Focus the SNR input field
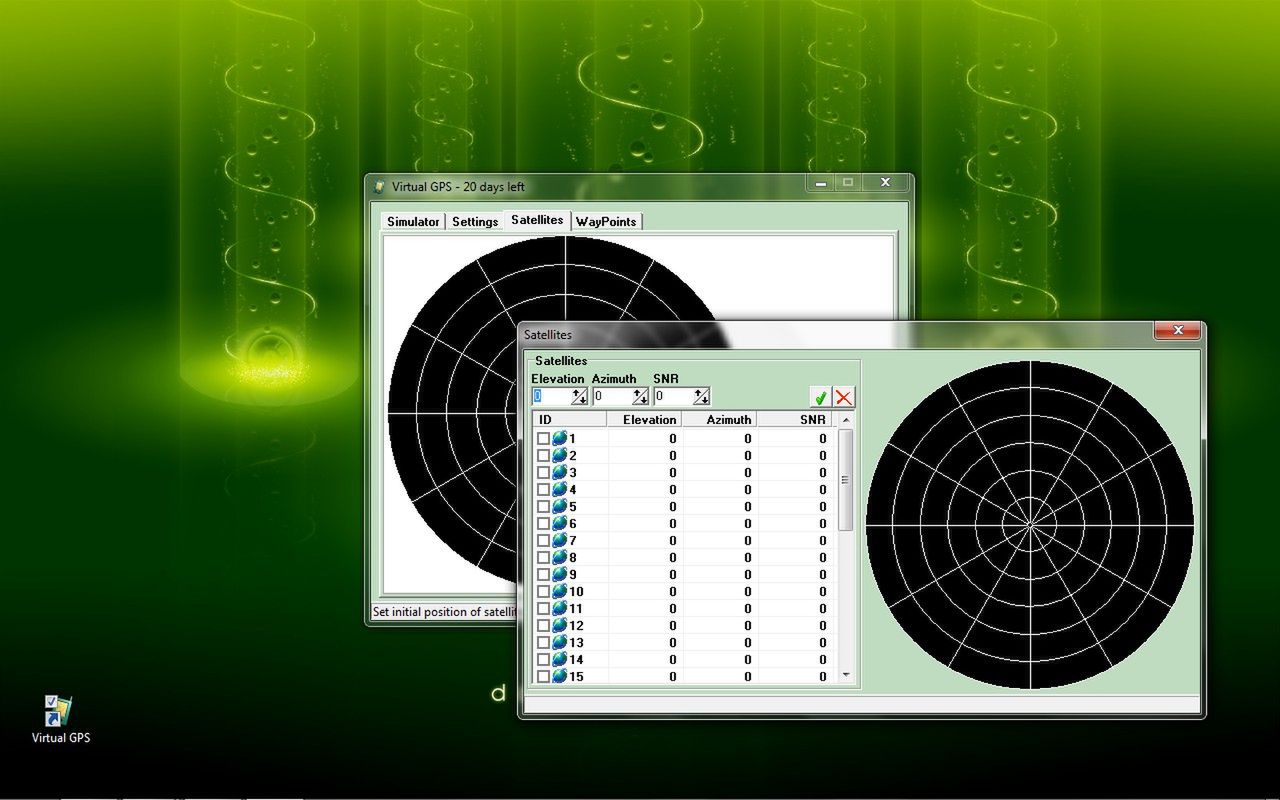This screenshot has height=800, width=1280. click(x=673, y=397)
